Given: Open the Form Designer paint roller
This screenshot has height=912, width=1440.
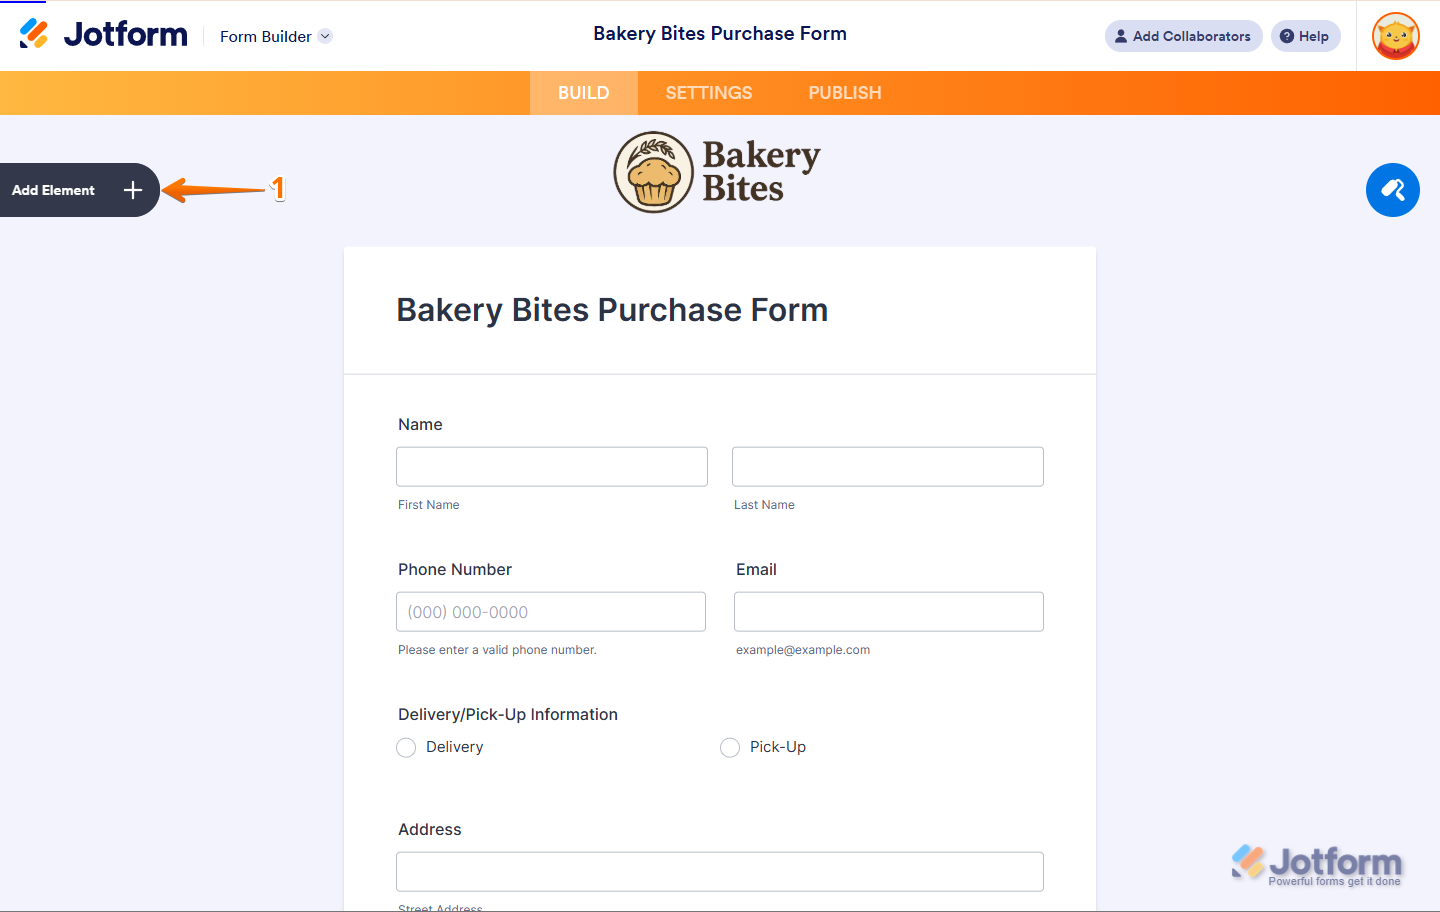Looking at the screenshot, I should (1392, 190).
